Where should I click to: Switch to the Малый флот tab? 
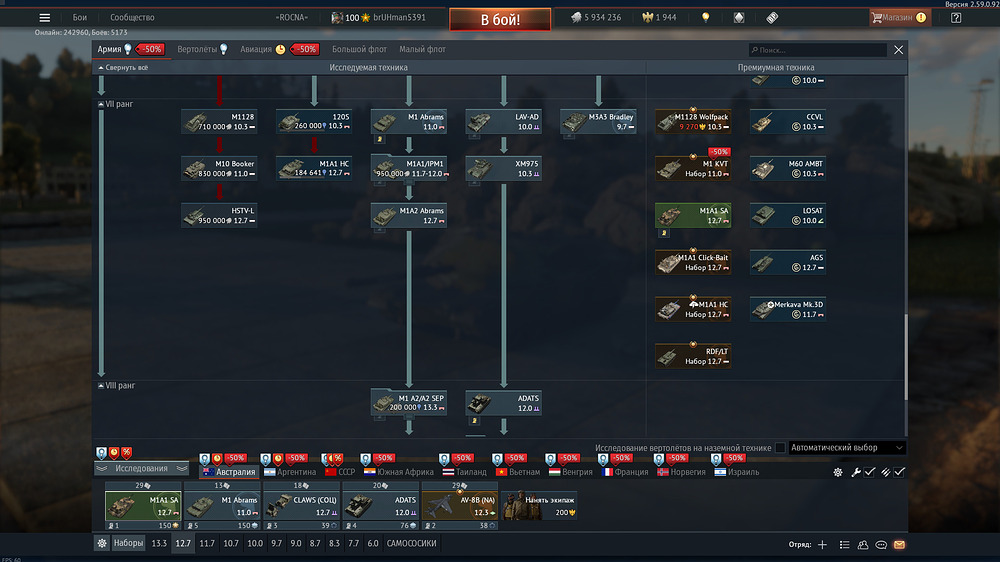pyautogui.click(x=422, y=49)
